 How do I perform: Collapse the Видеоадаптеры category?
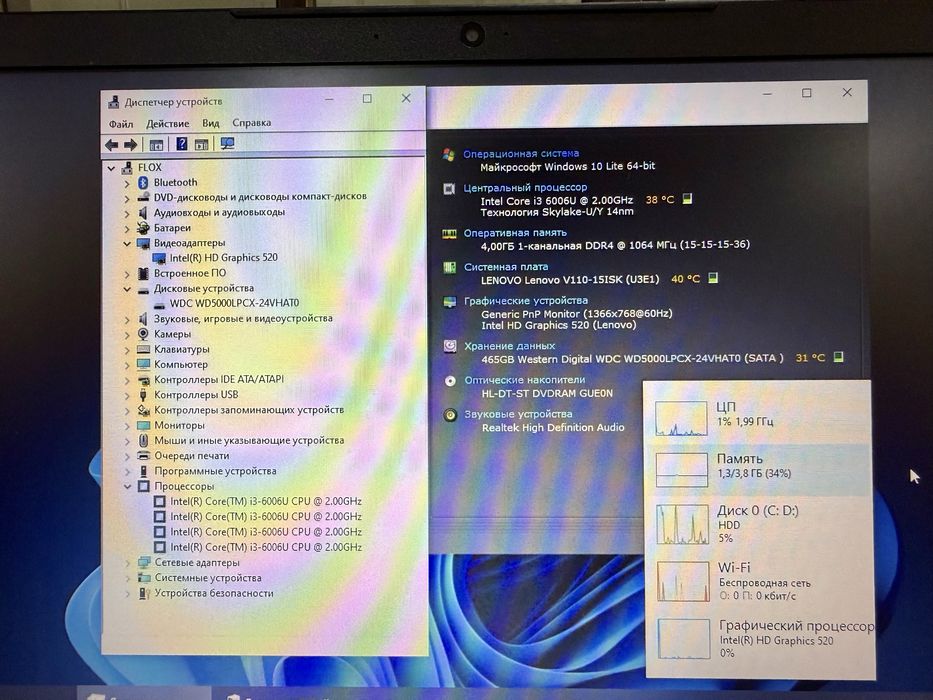pyautogui.click(x=127, y=243)
